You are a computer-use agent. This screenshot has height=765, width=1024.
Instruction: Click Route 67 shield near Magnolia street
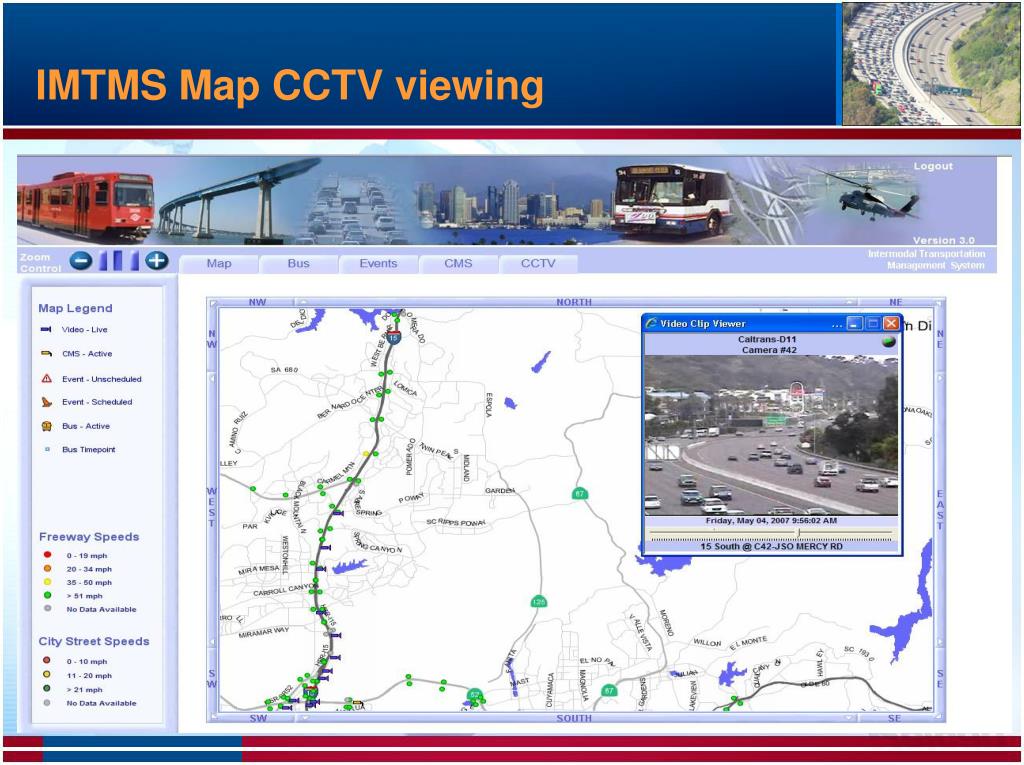pos(609,690)
